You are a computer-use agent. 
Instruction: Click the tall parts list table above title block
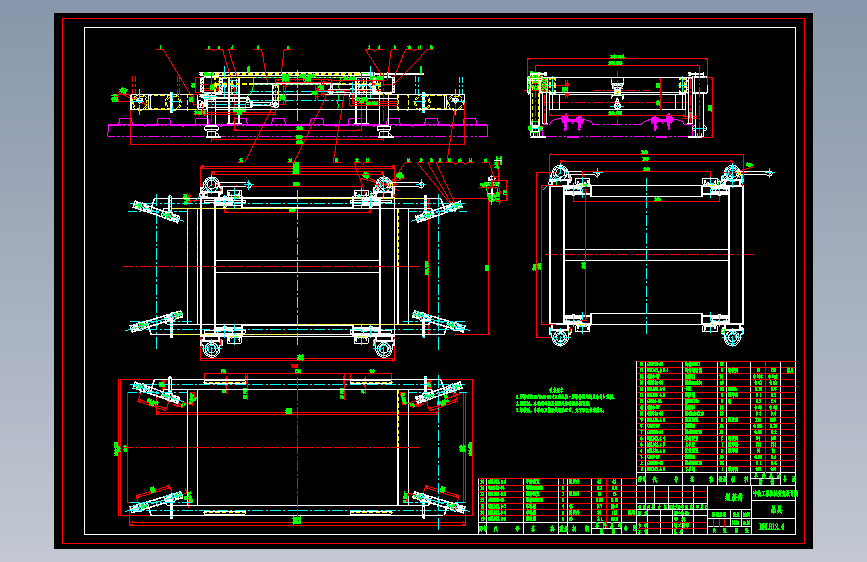pos(716,423)
